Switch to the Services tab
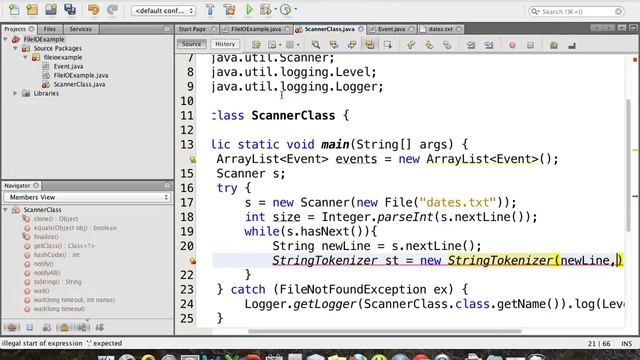 (x=80, y=29)
